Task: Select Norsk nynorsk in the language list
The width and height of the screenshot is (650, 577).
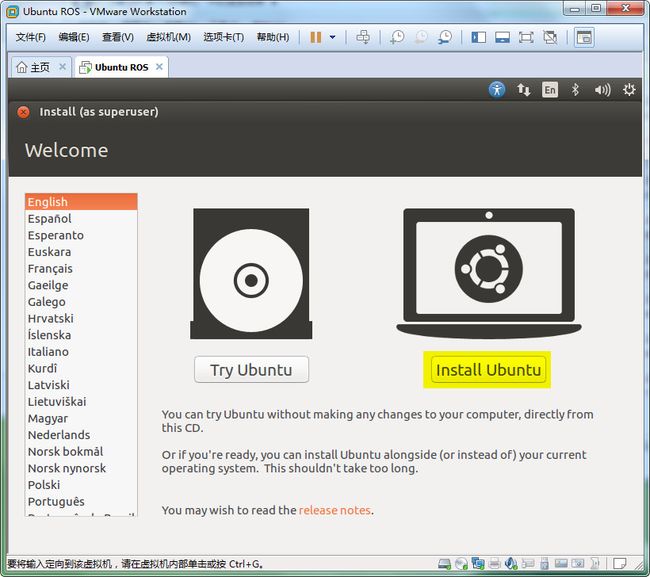Action: coord(81,468)
